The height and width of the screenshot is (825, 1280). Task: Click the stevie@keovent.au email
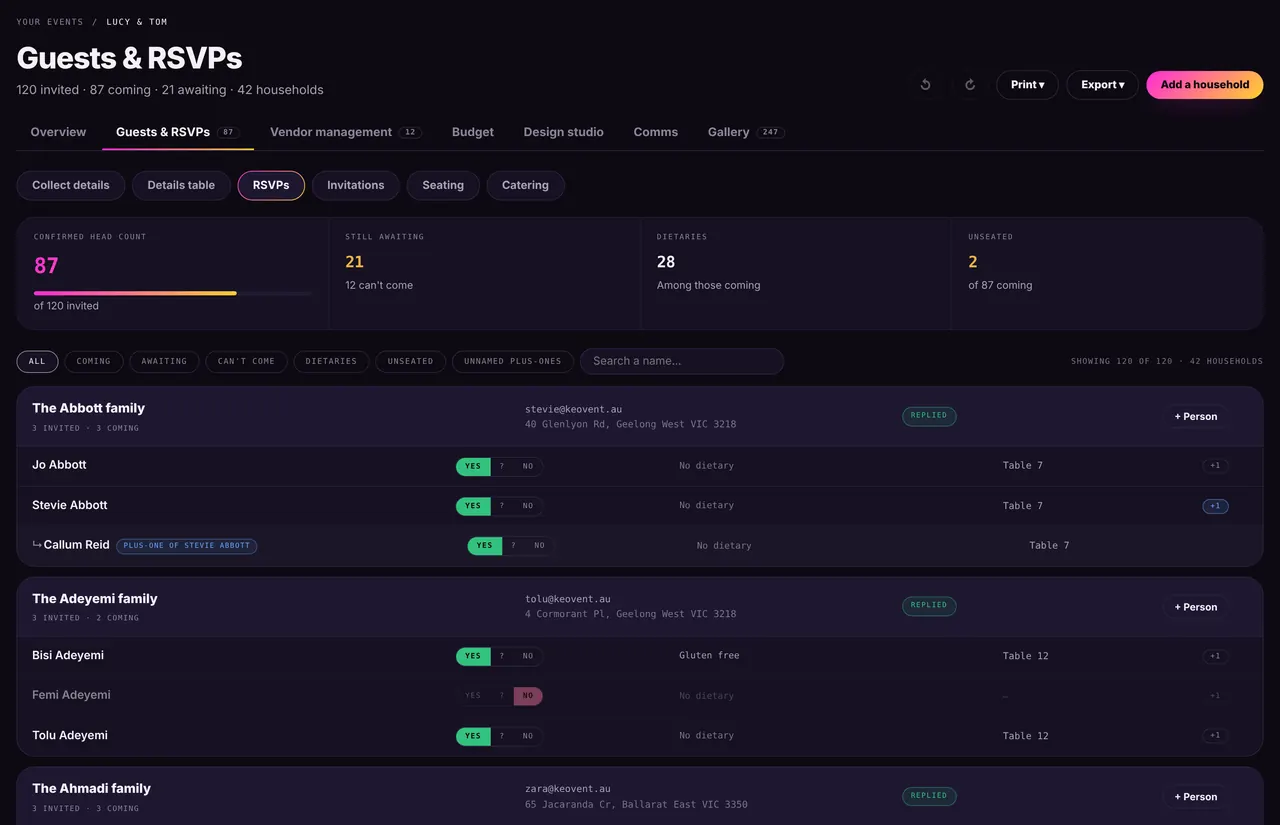[573, 410]
